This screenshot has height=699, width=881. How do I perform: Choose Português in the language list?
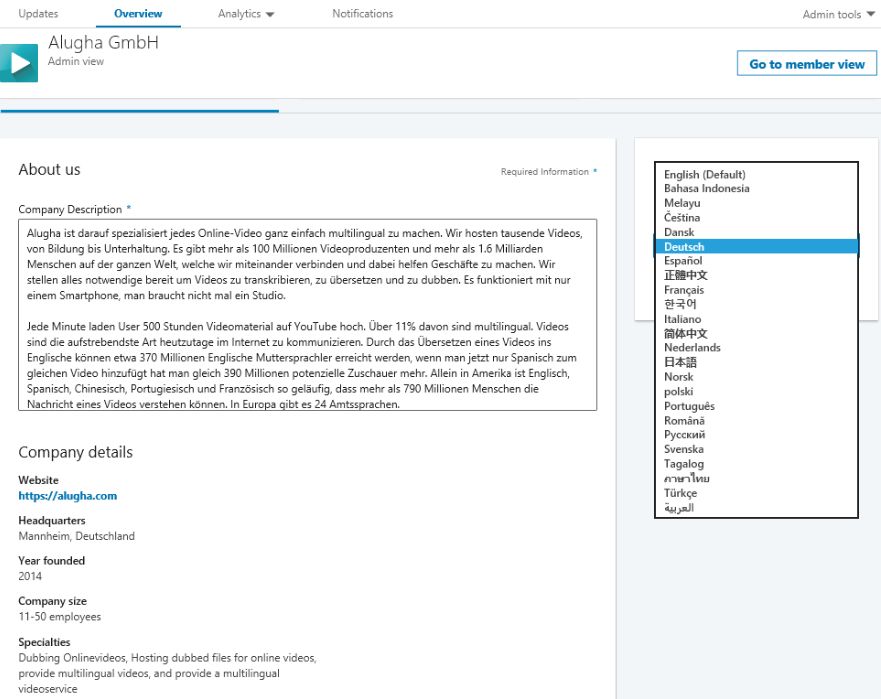(x=756, y=406)
